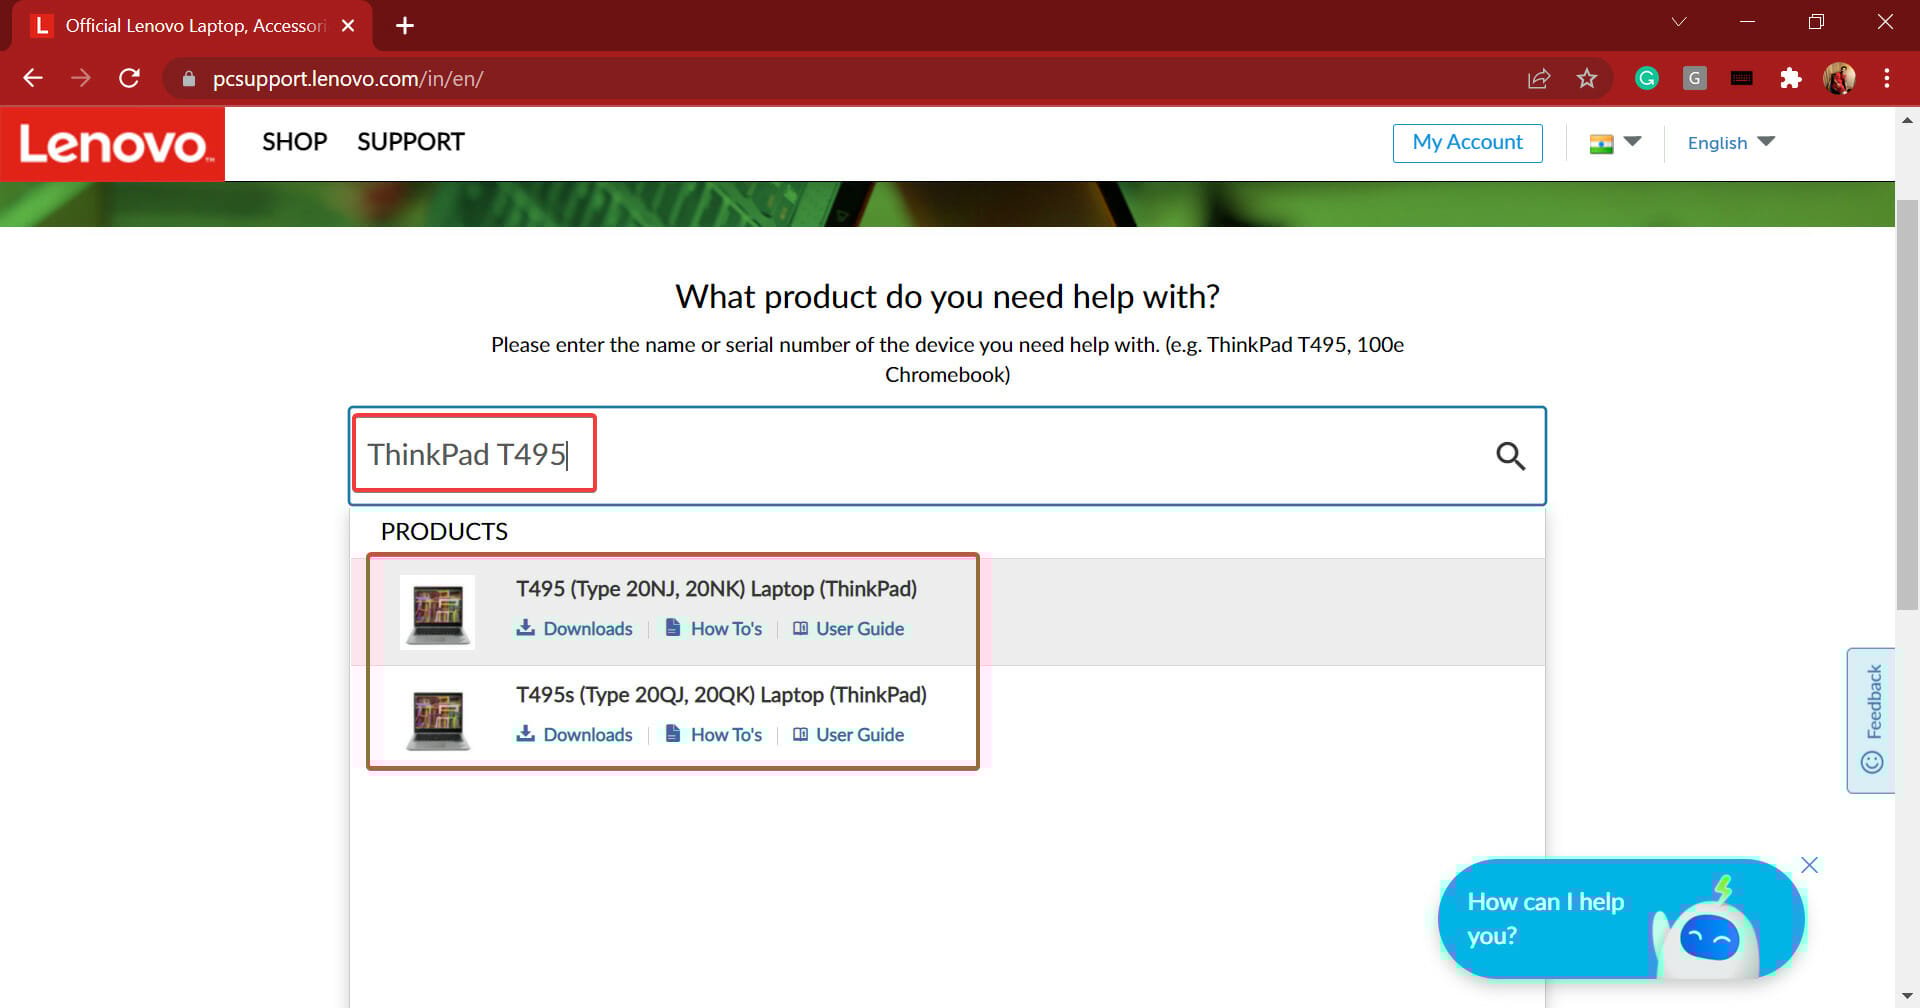The width and height of the screenshot is (1920, 1008).
Task: Open a new browser tab
Action: point(405,25)
